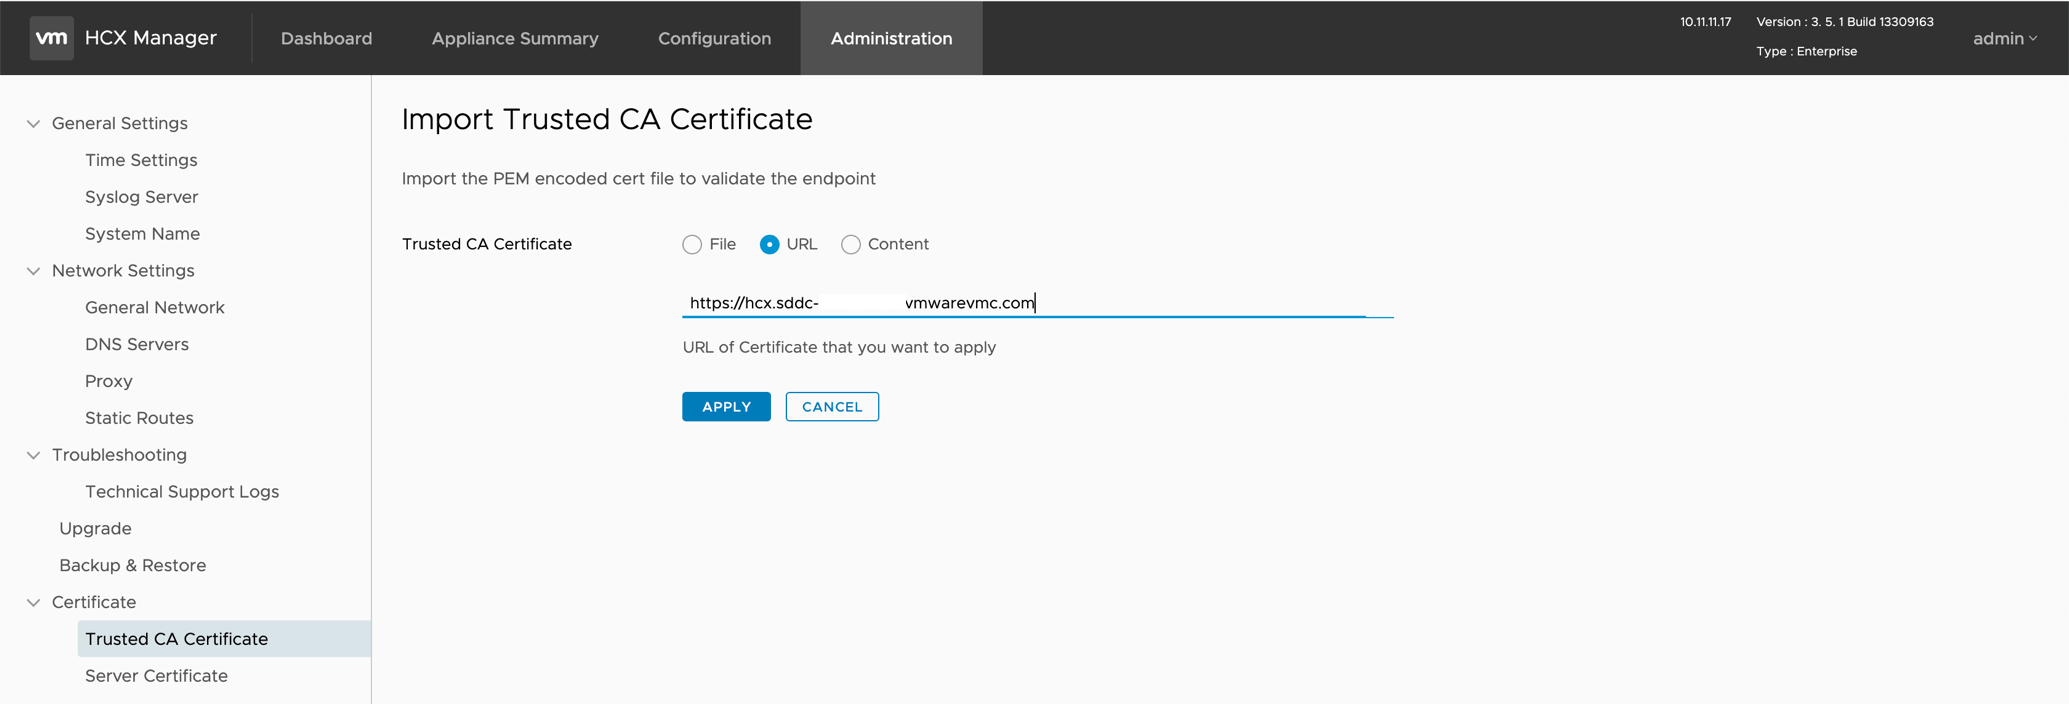This screenshot has width=2069, height=704.
Task: Select the URL radio button
Action: pos(769,245)
